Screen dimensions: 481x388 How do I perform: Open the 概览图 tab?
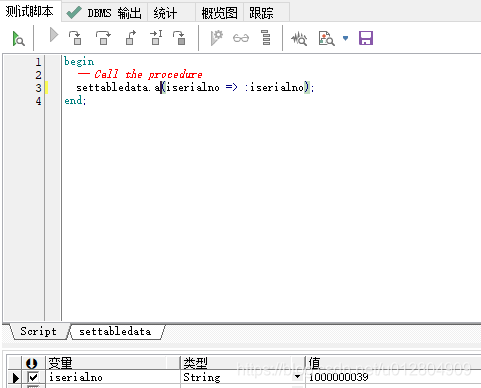coord(219,13)
